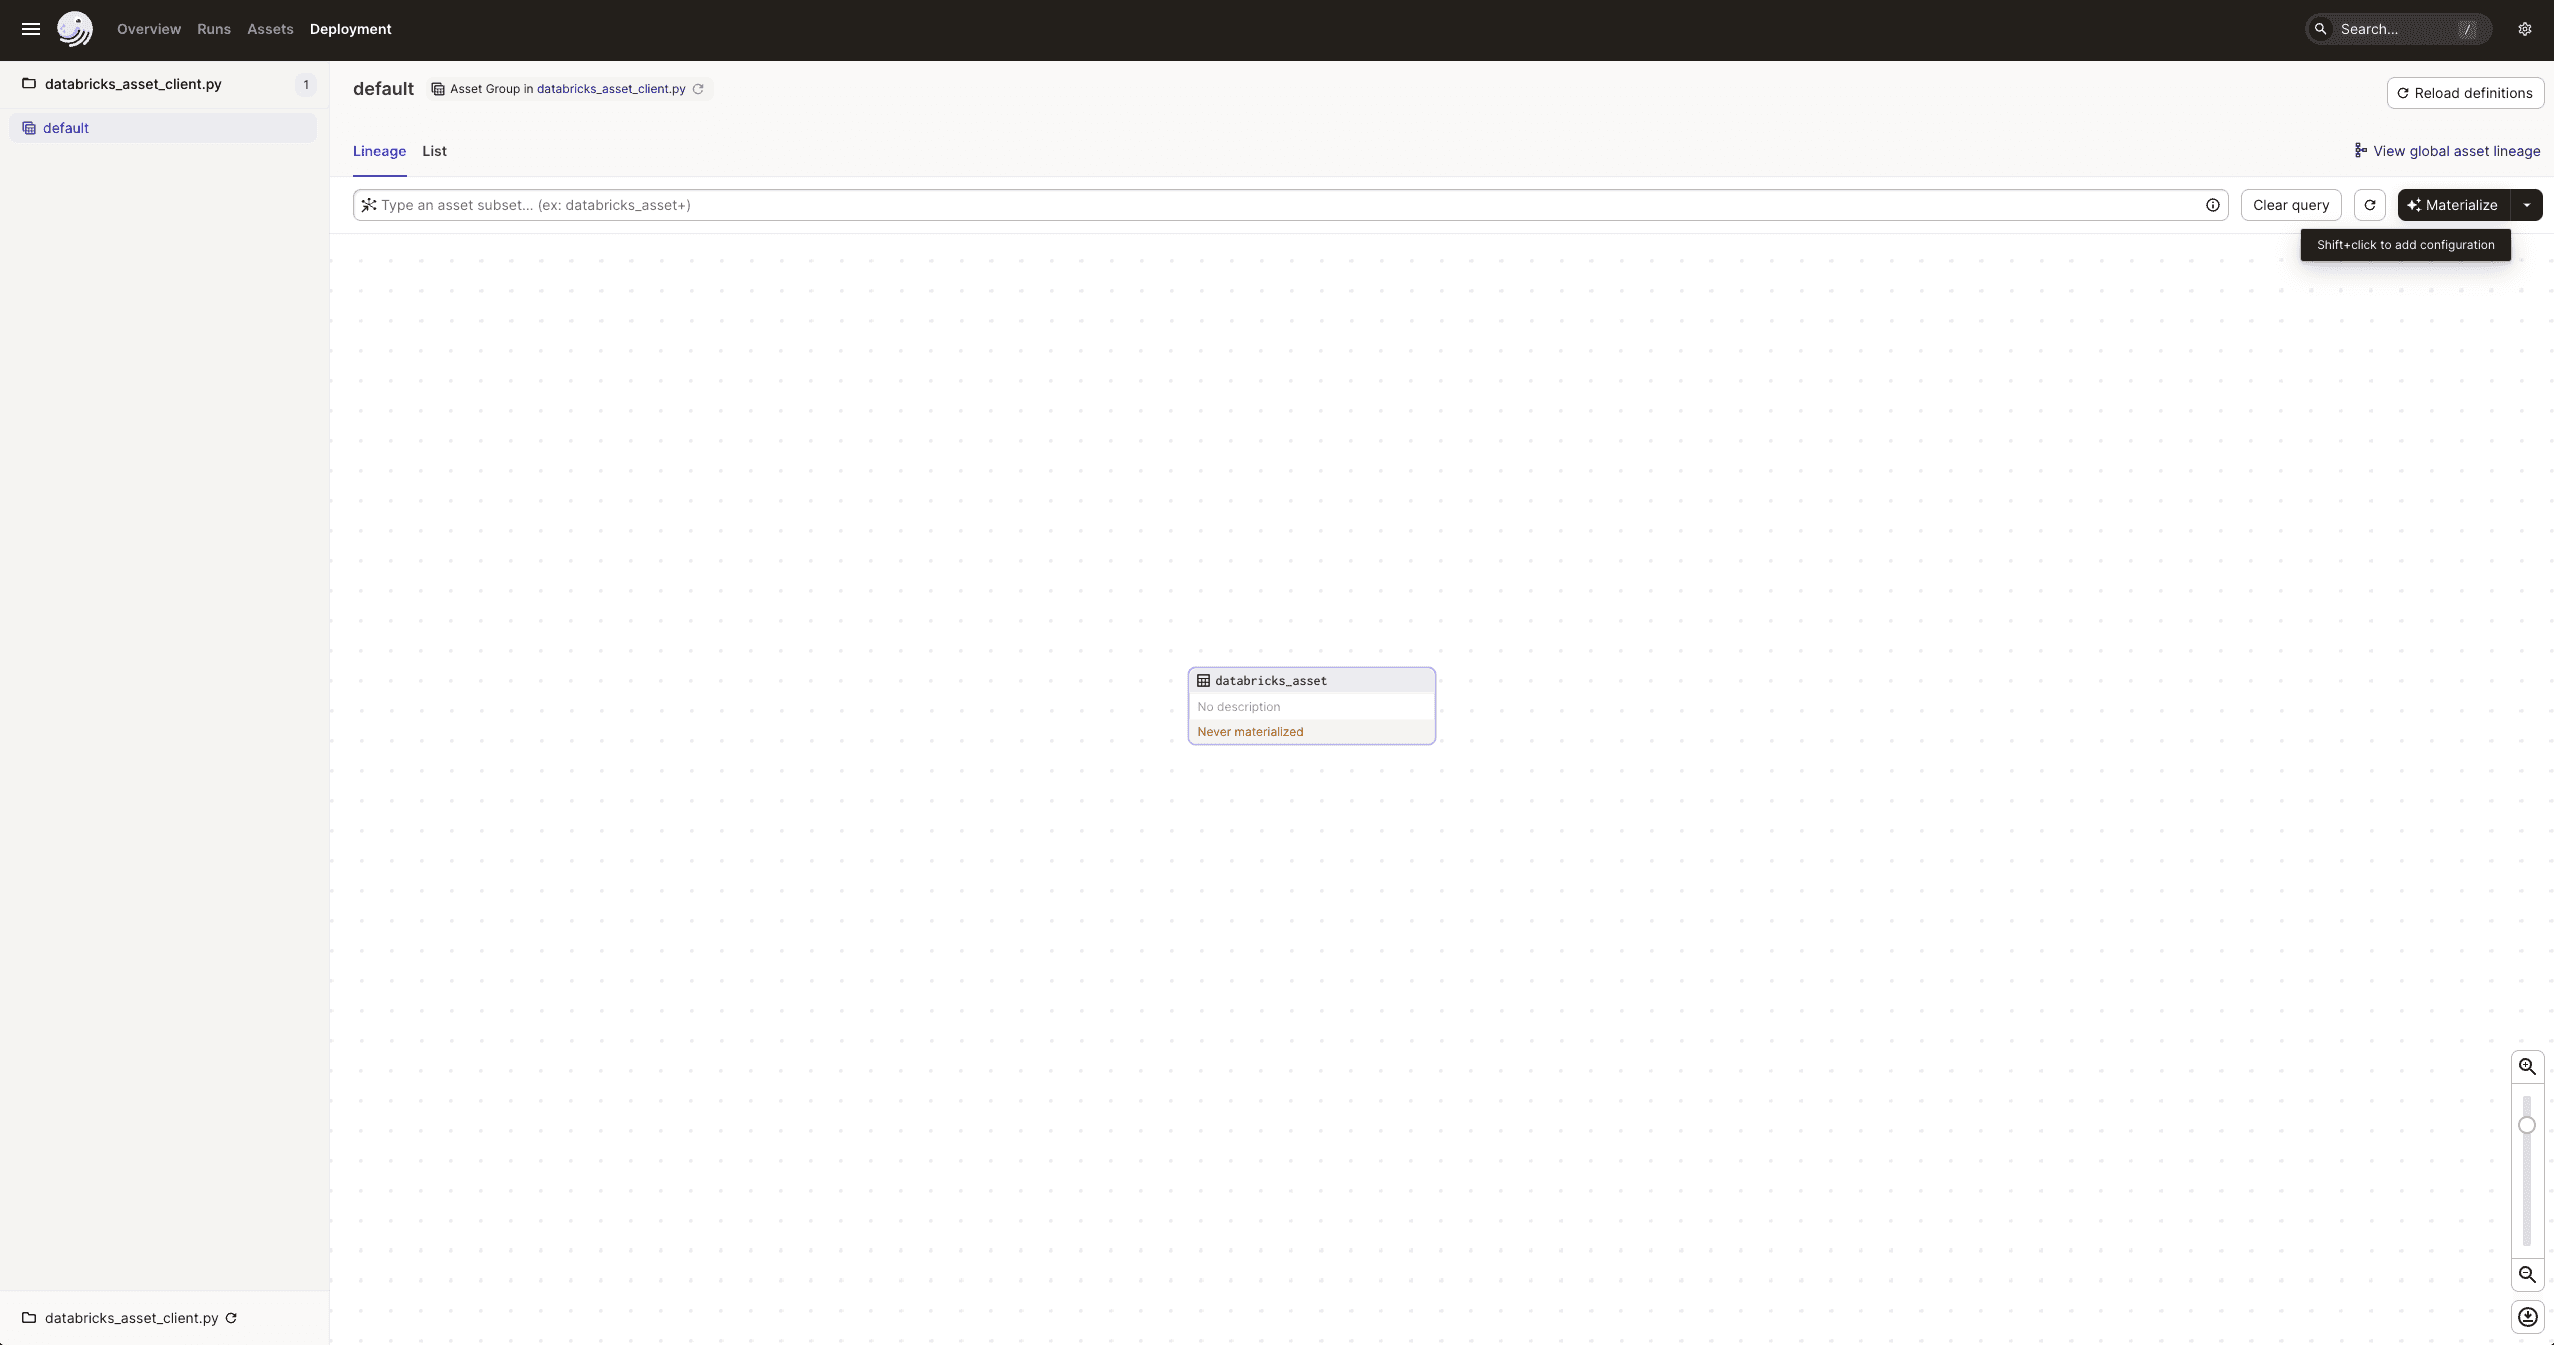Click the info icon beside query input
The width and height of the screenshot is (2554, 1345).
click(2213, 204)
